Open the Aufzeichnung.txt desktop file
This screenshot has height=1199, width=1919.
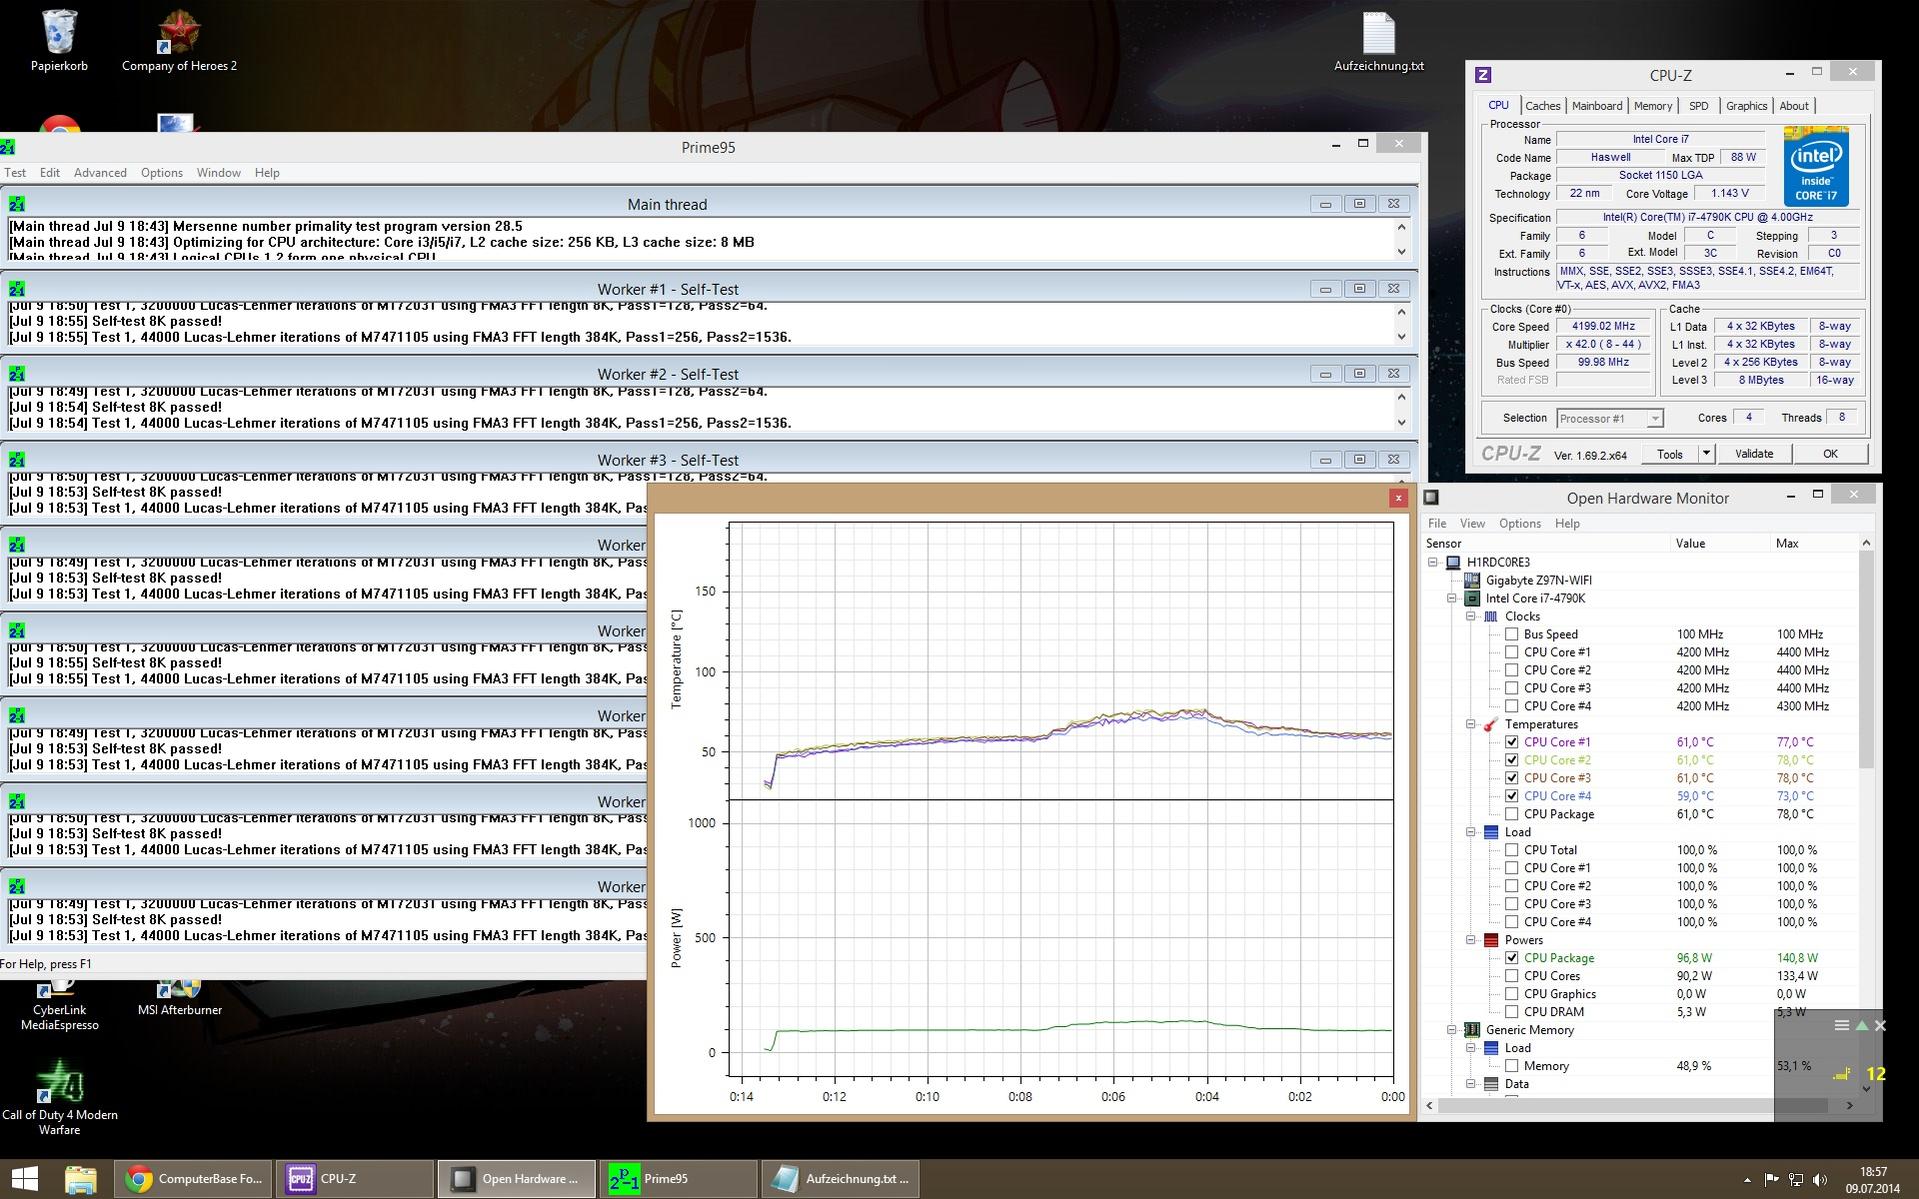1378,42
